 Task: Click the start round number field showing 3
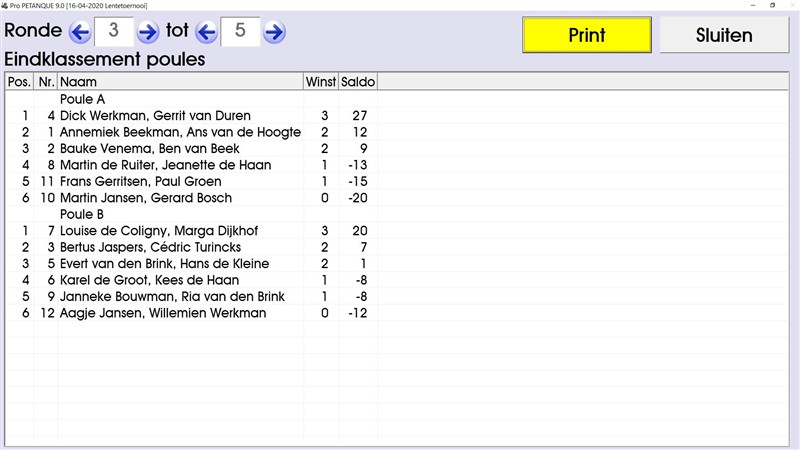[113, 32]
